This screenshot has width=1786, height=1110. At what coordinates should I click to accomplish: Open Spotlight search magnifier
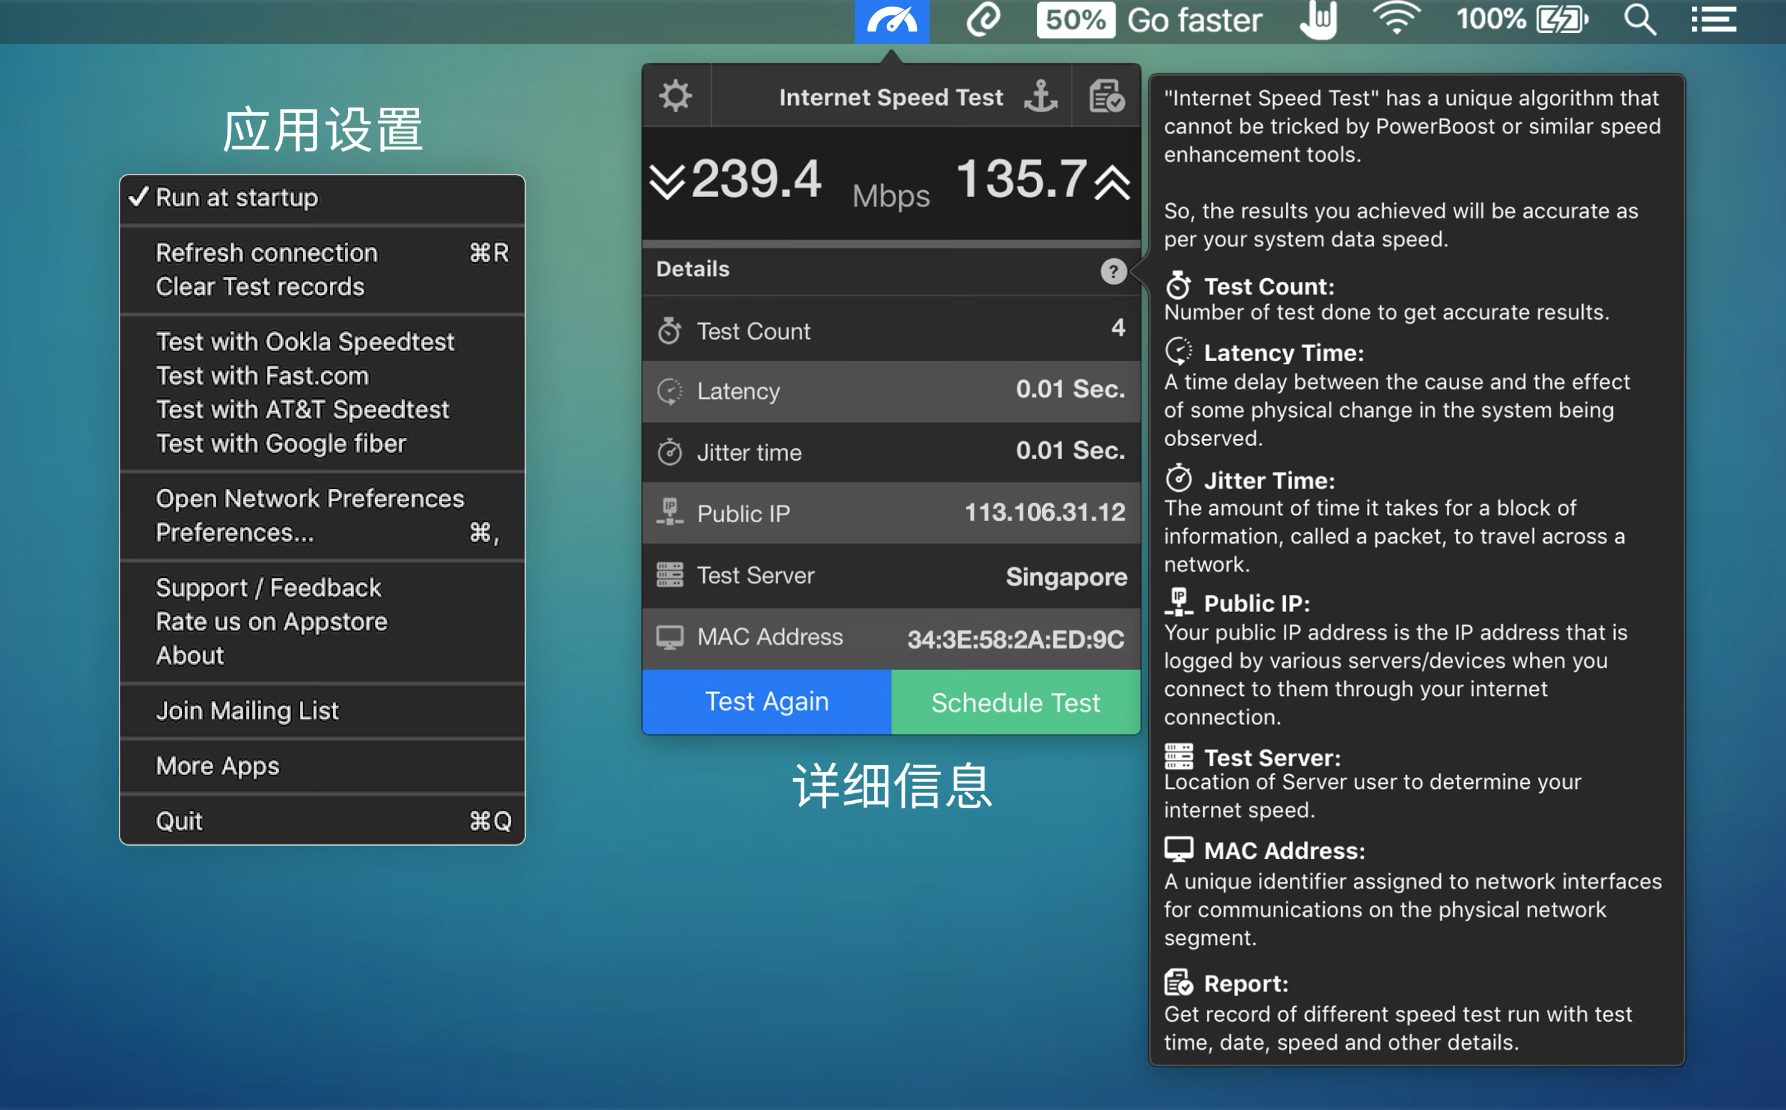tap(1639, 20)
